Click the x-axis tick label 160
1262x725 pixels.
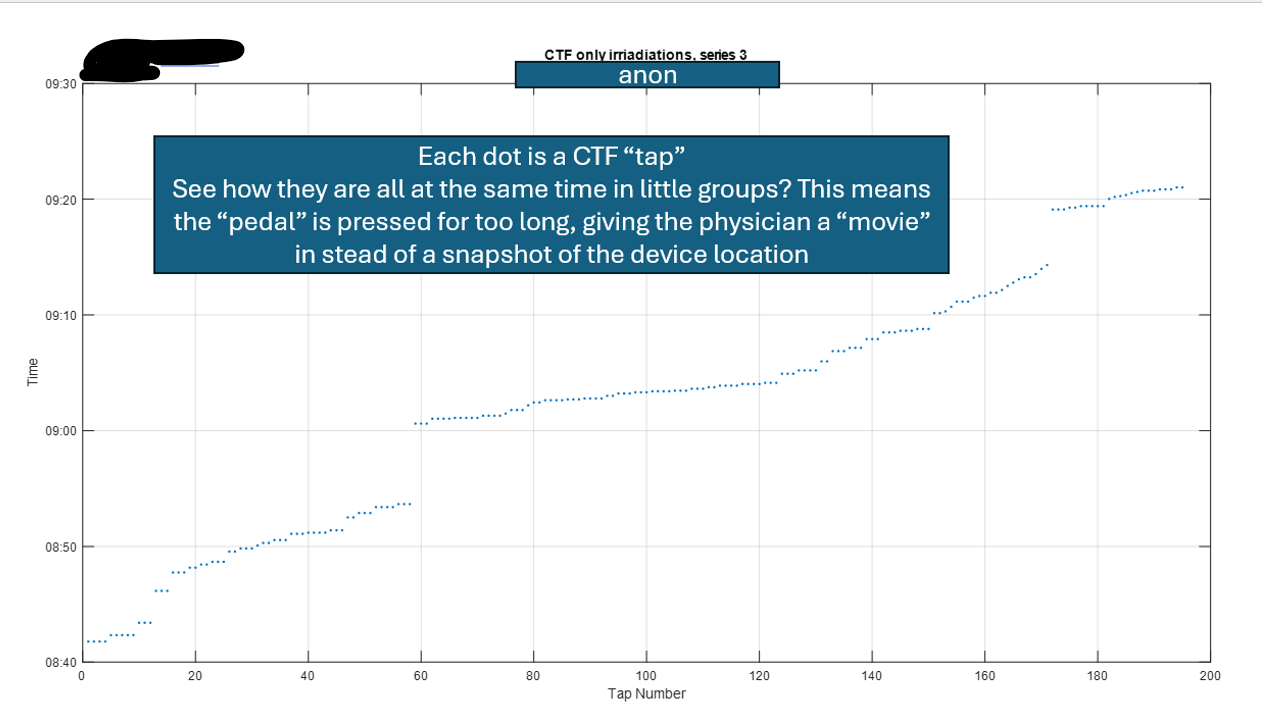click(x=985, y=676)
